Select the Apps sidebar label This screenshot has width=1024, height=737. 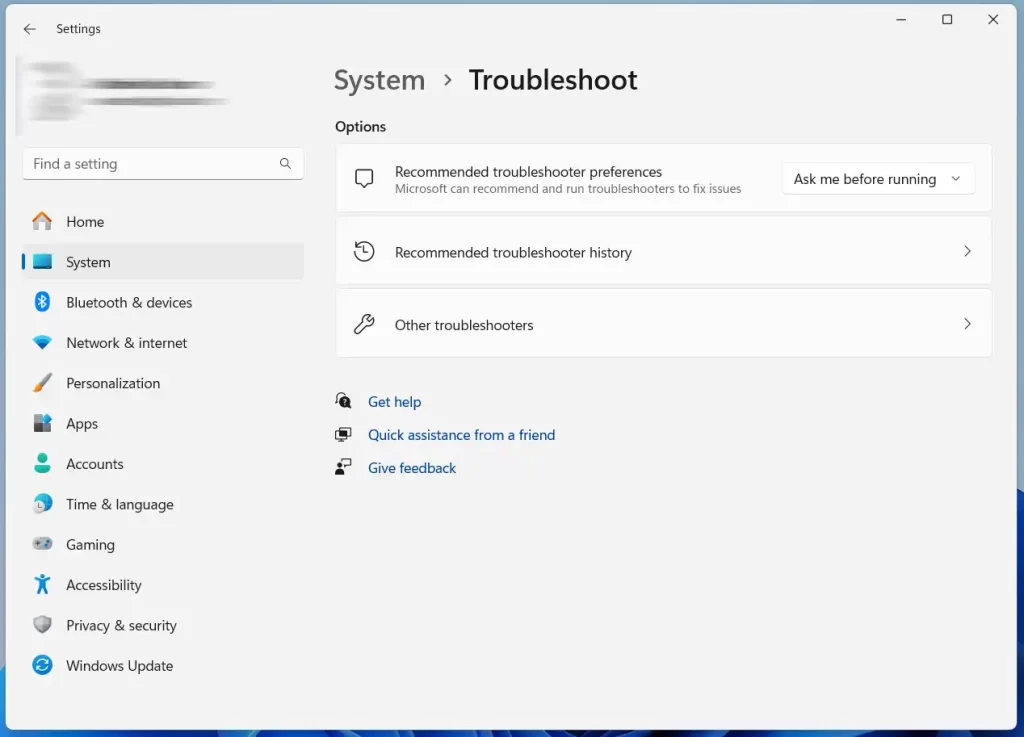coord(82,424)
